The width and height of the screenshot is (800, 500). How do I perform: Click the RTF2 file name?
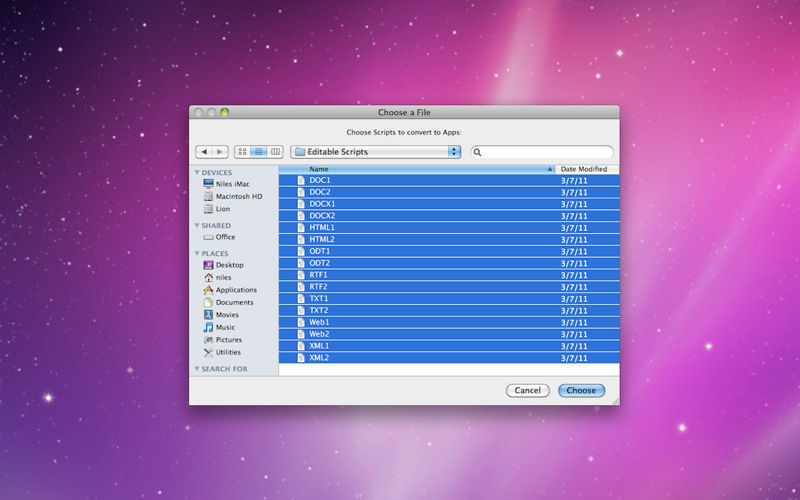click(x=318, y=287)
